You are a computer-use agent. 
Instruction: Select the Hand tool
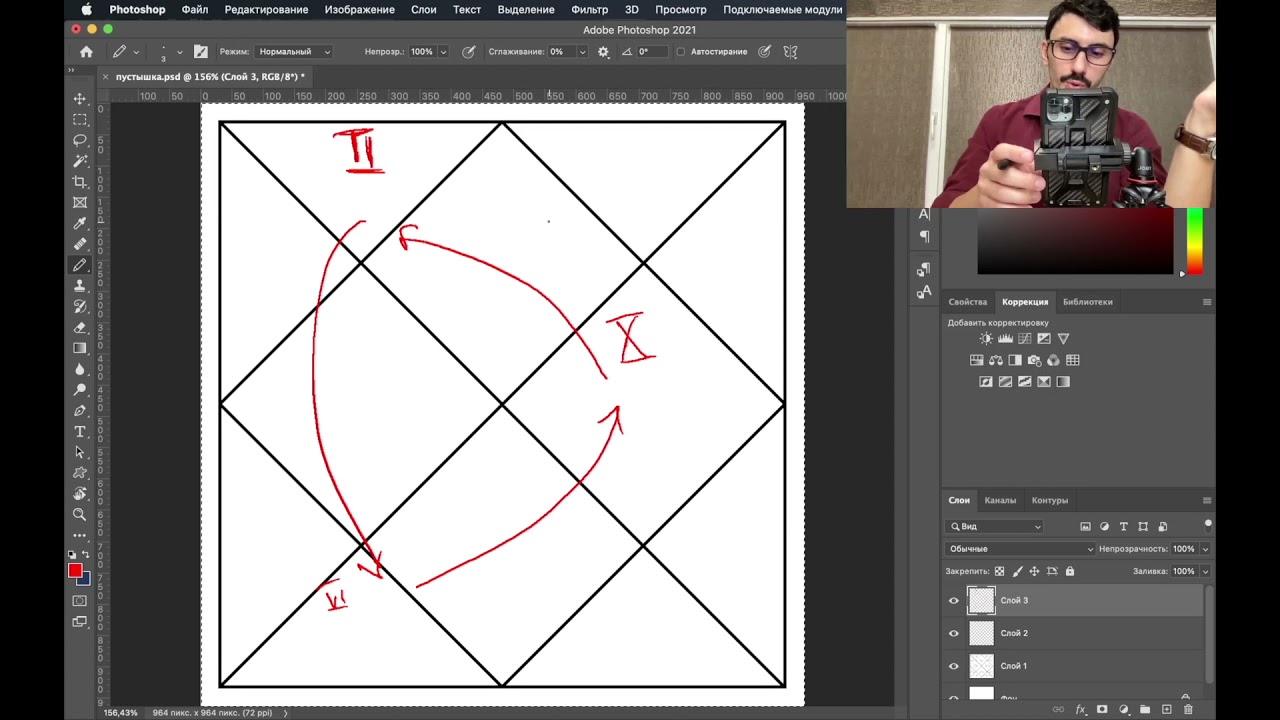tap(80, 494)
